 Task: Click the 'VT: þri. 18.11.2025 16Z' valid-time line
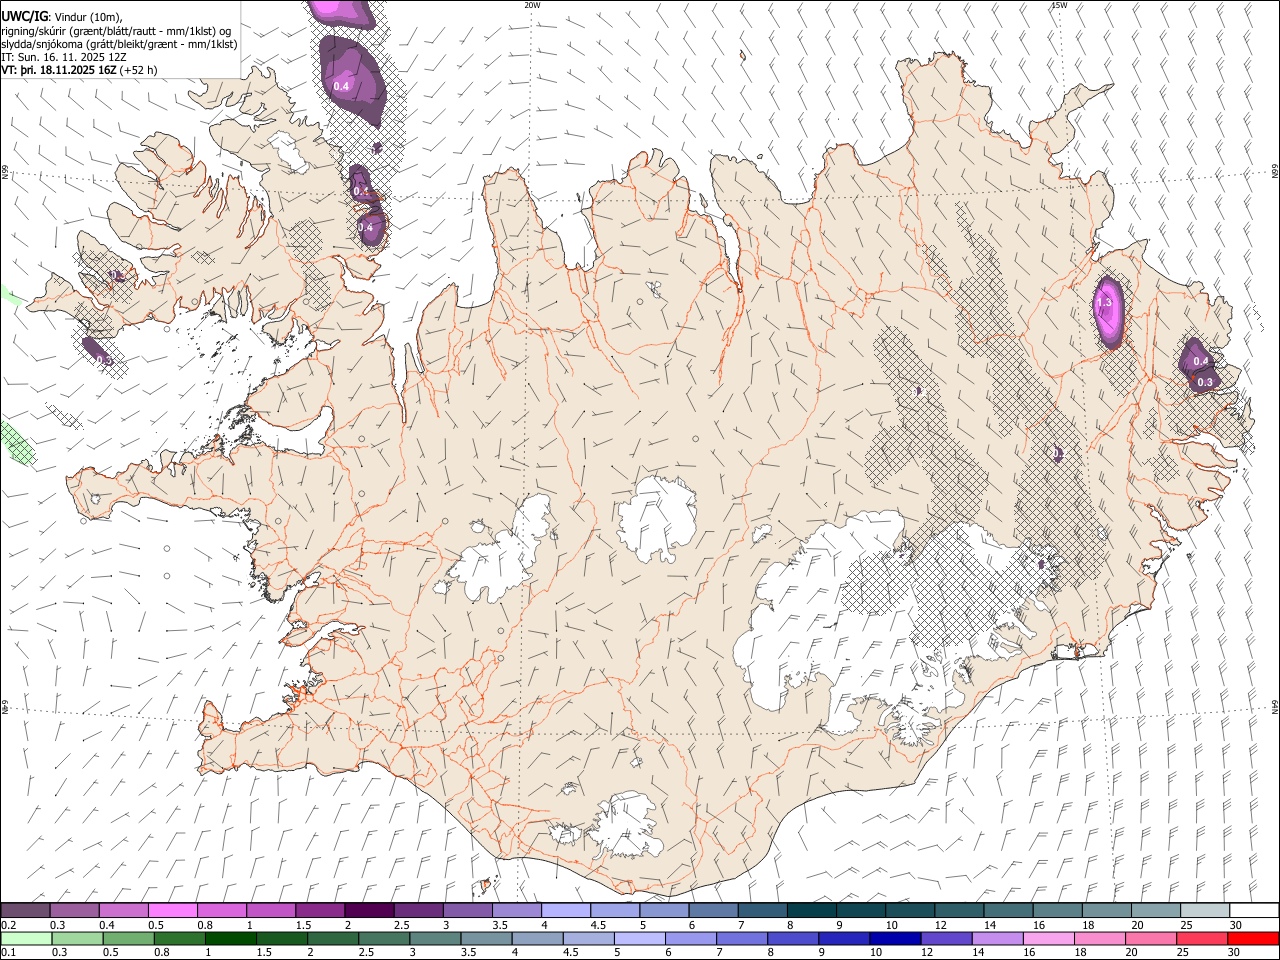click(x=79, y=71)
